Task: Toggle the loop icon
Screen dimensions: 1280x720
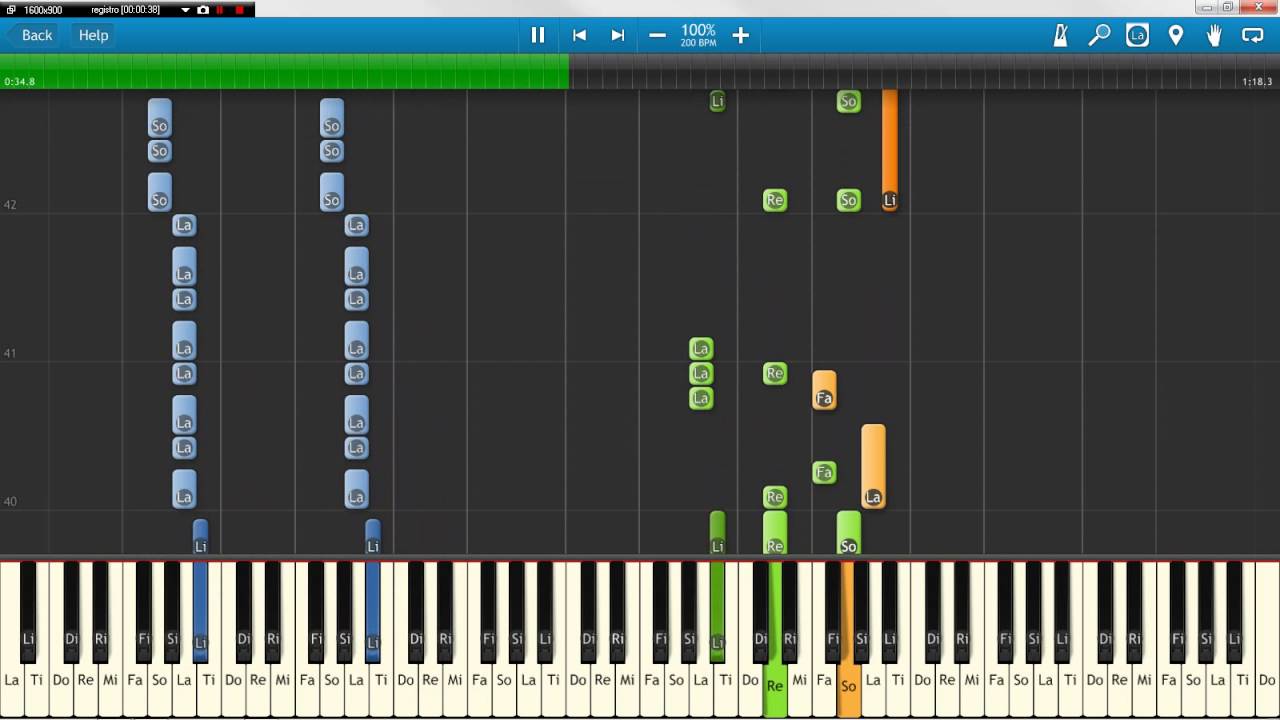Action: pyautogui.click(x=1253, y=35)
